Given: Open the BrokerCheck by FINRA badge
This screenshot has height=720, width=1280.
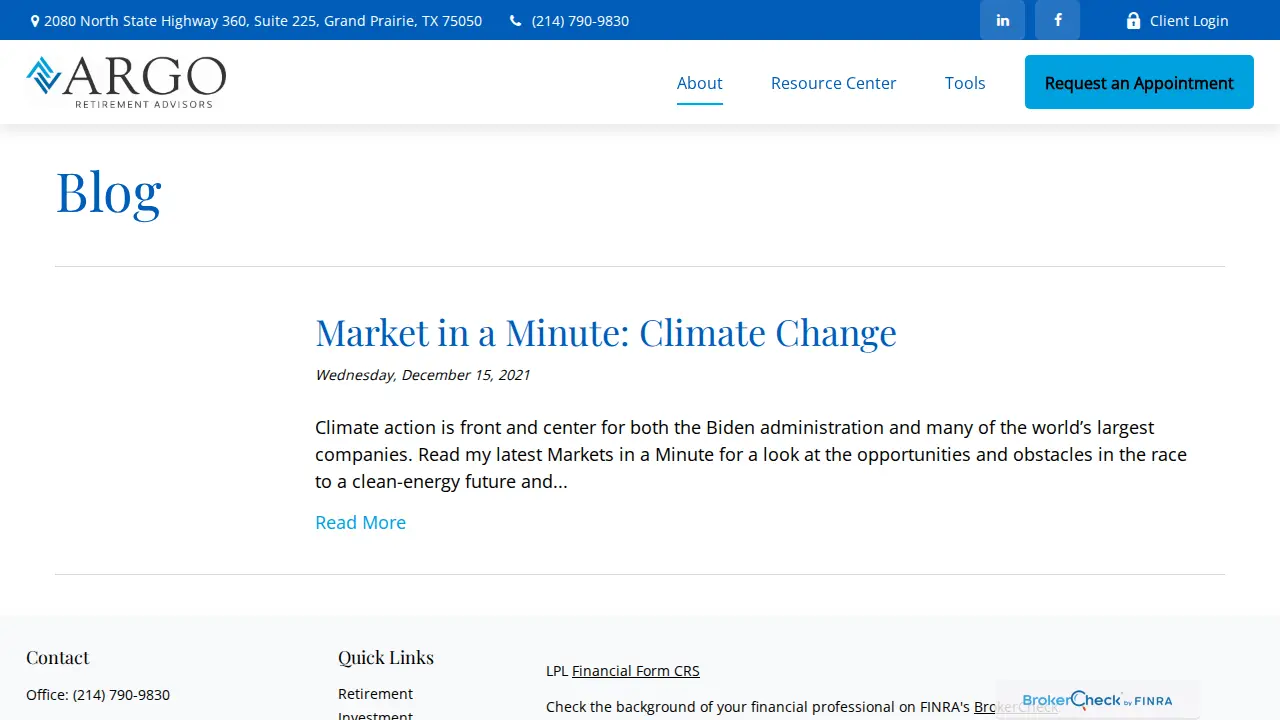Looking at the screenshot, I should (1097, 700).
